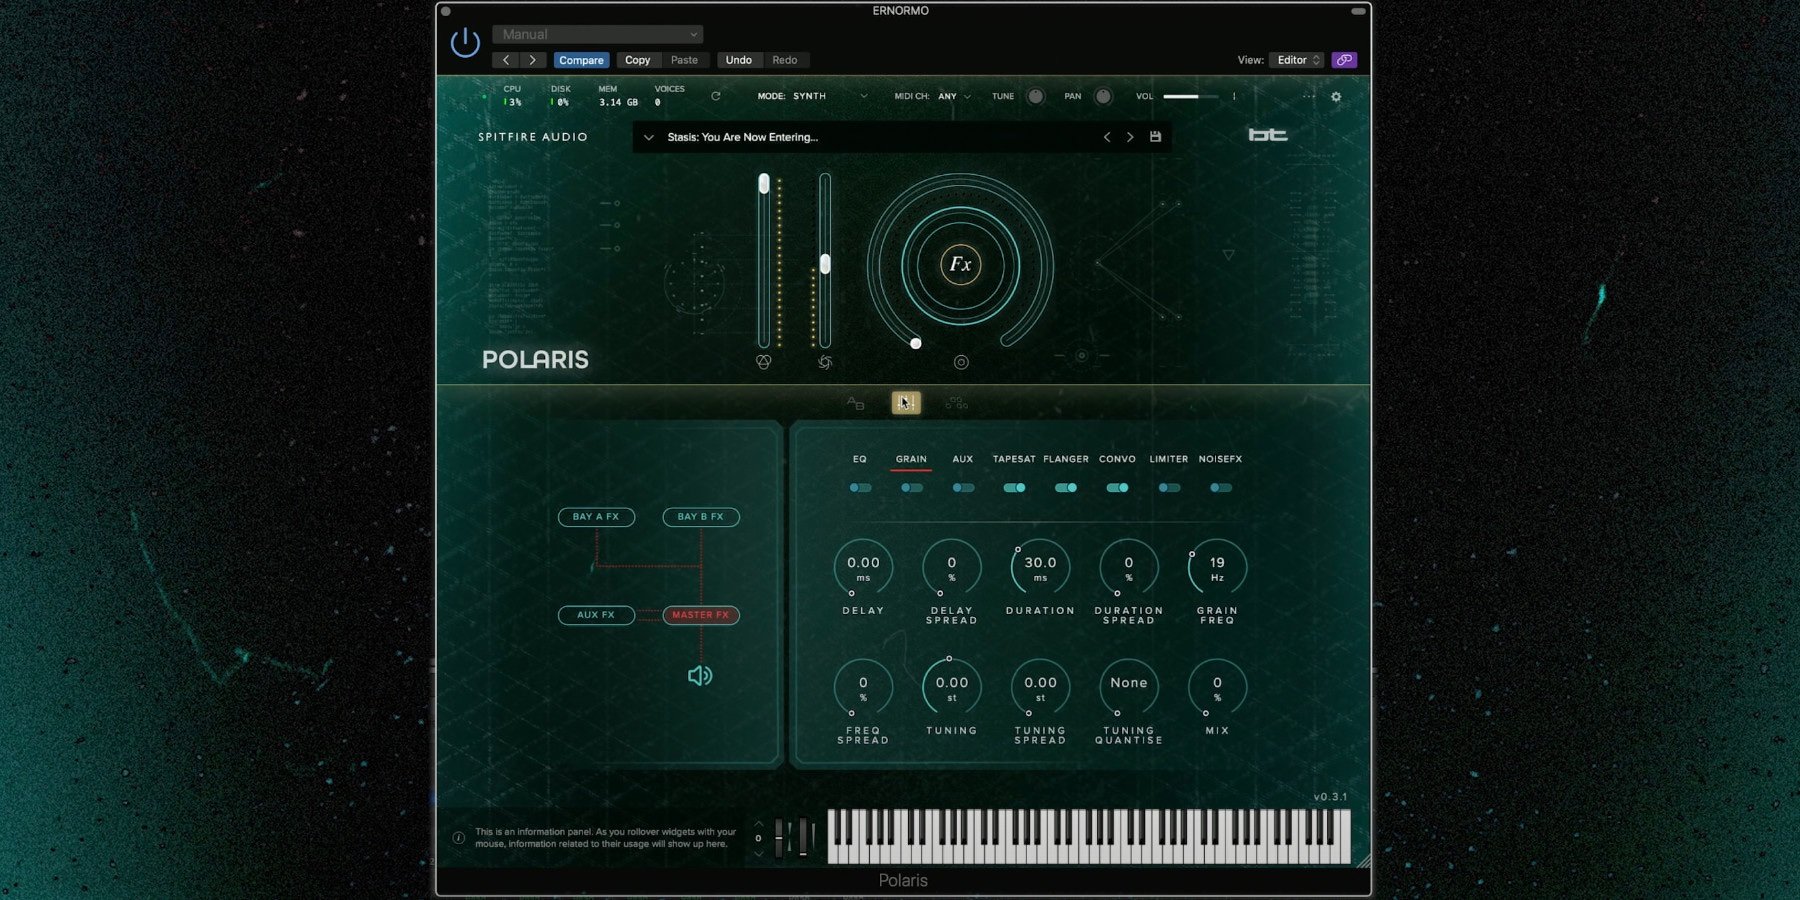
Task: Expand the Mode Synth dropdown
Action: tap(812, 97)
